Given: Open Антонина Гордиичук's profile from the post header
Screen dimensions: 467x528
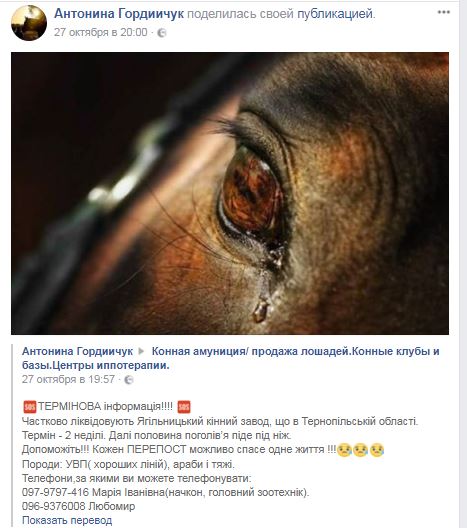Looking at the screenshot, I should coord(119,14).
